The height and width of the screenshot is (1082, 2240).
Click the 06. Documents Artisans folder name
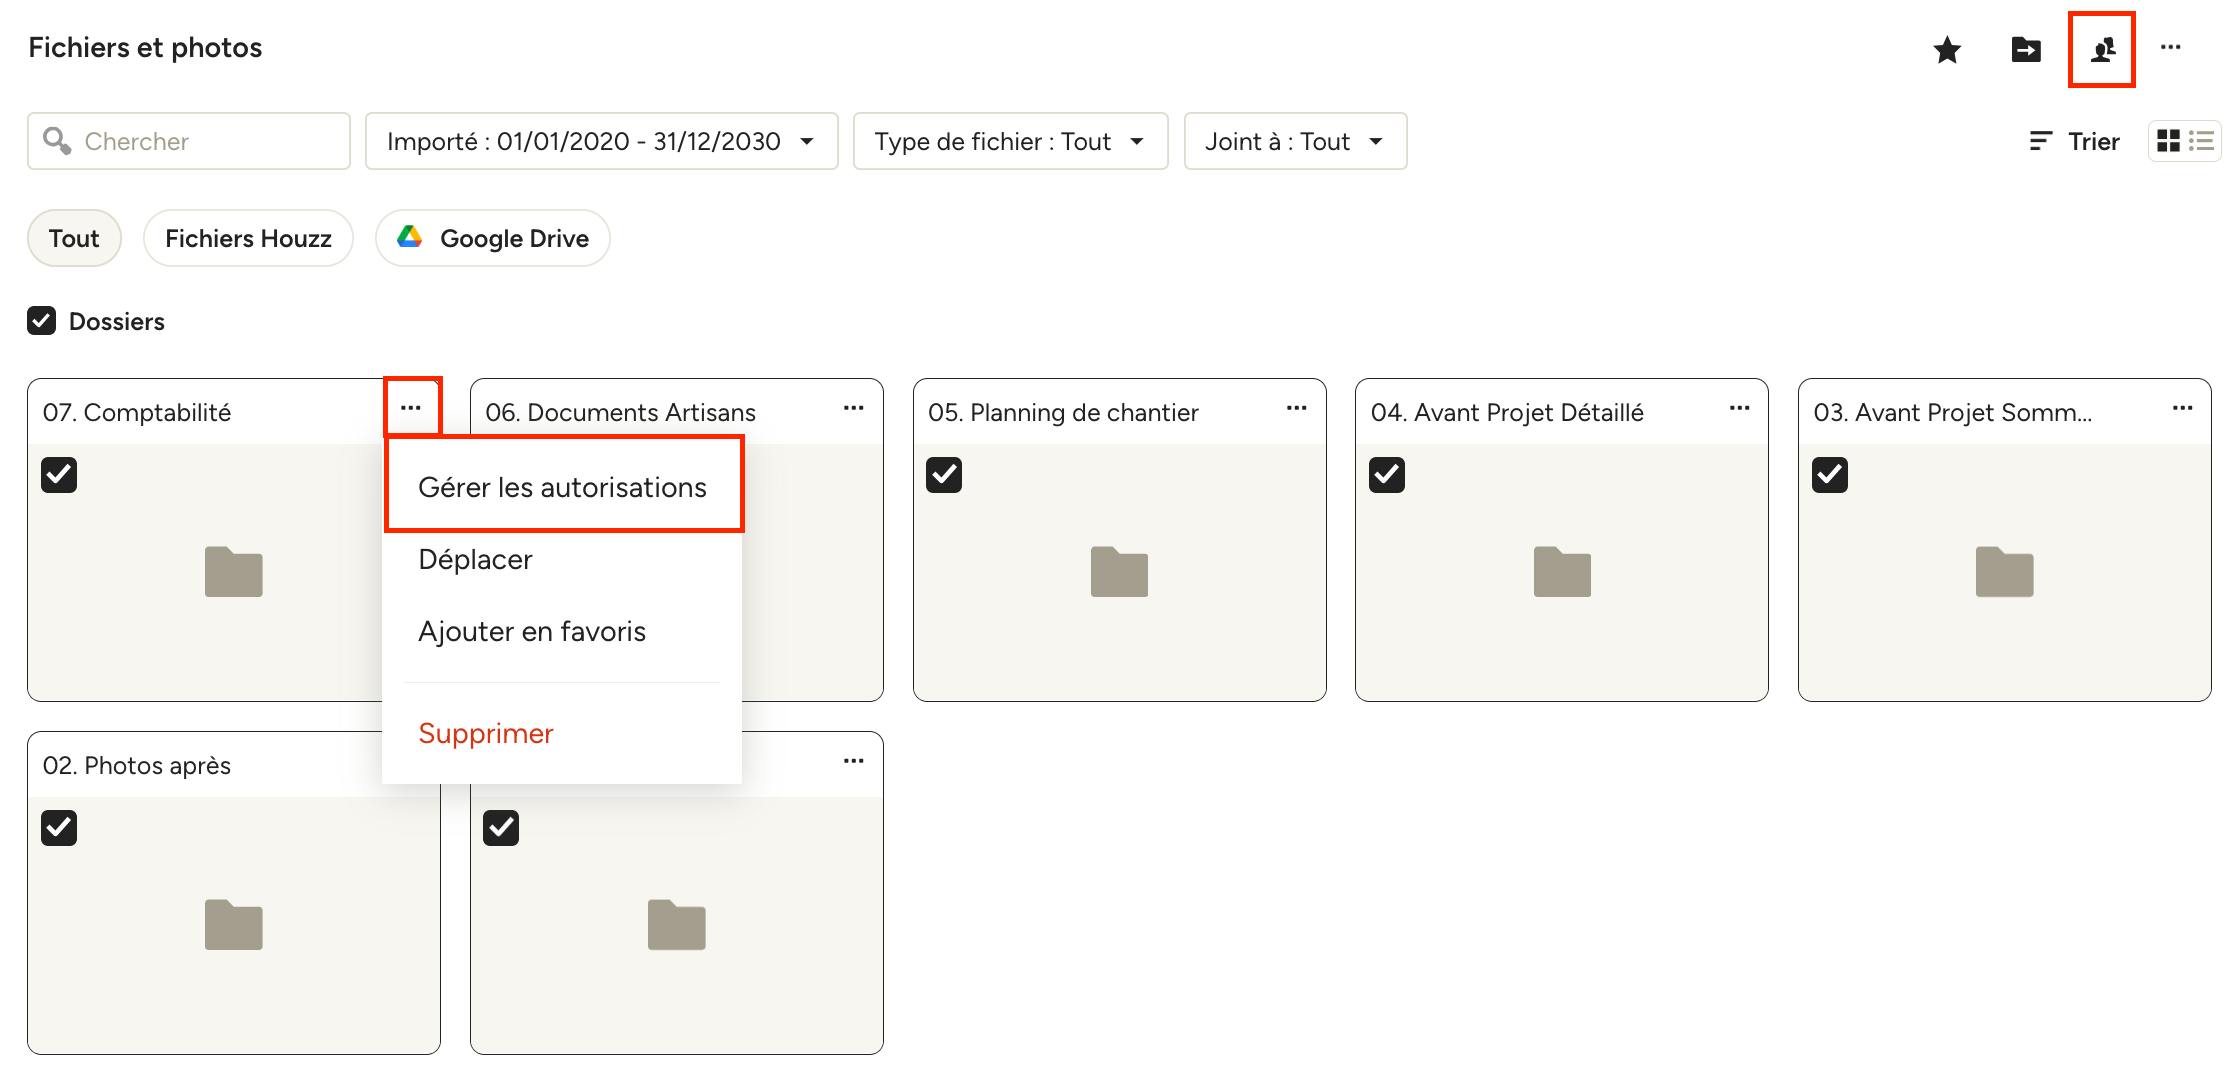[620, 412]
